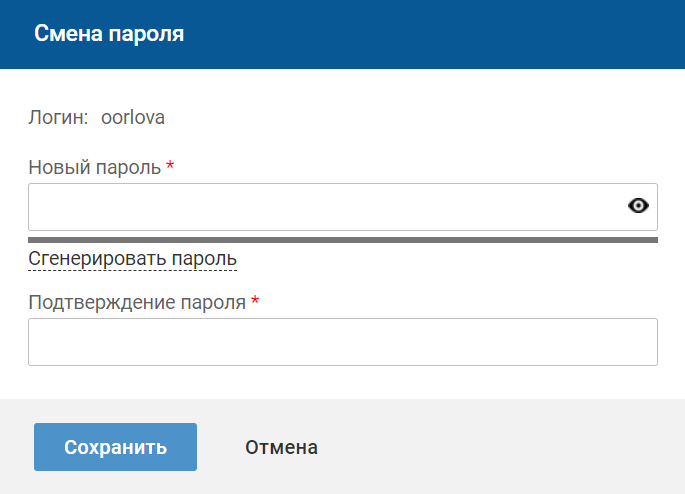Click the gray password strength bar
The height and width of the screenshot is (494, 685).
pos(342,240)
